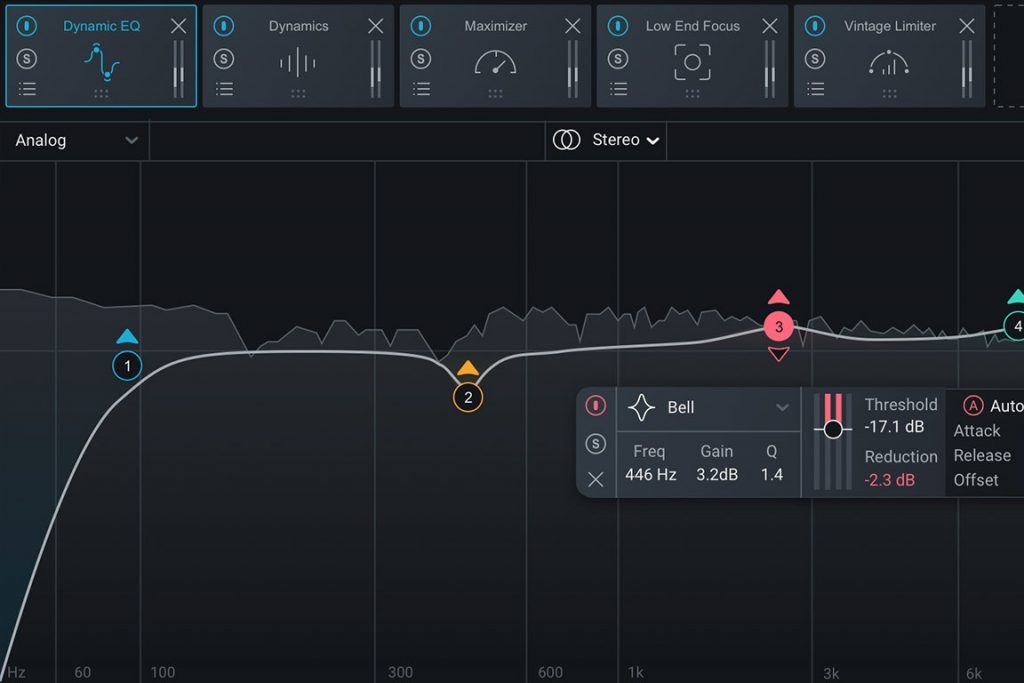This screenshot has height=683, width=1024.
Task: Disable the band 3 power button
Action: (596, 405)
